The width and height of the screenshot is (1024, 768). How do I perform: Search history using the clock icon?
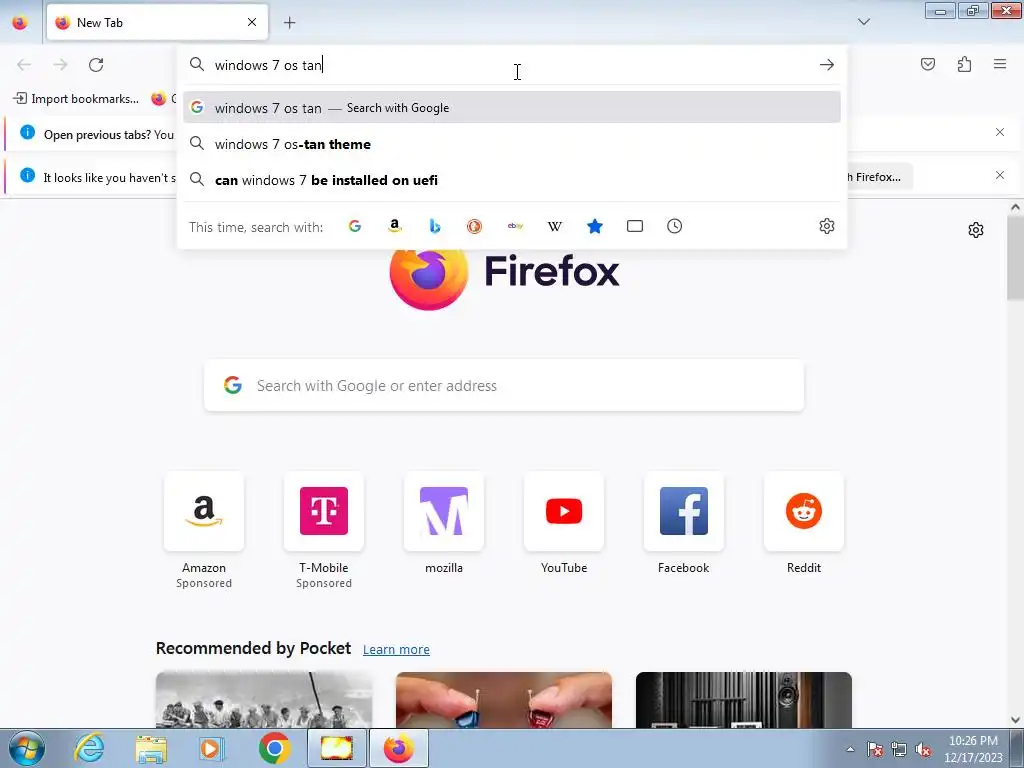pos(675,226)
